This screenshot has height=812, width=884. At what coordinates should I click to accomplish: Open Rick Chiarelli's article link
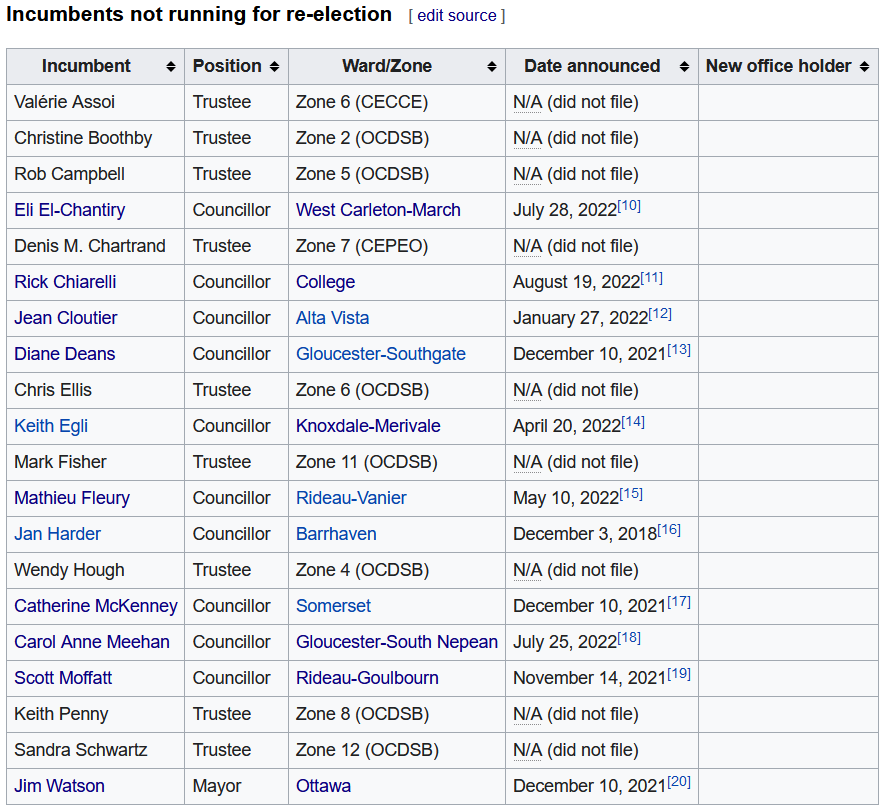coord(65,282)
